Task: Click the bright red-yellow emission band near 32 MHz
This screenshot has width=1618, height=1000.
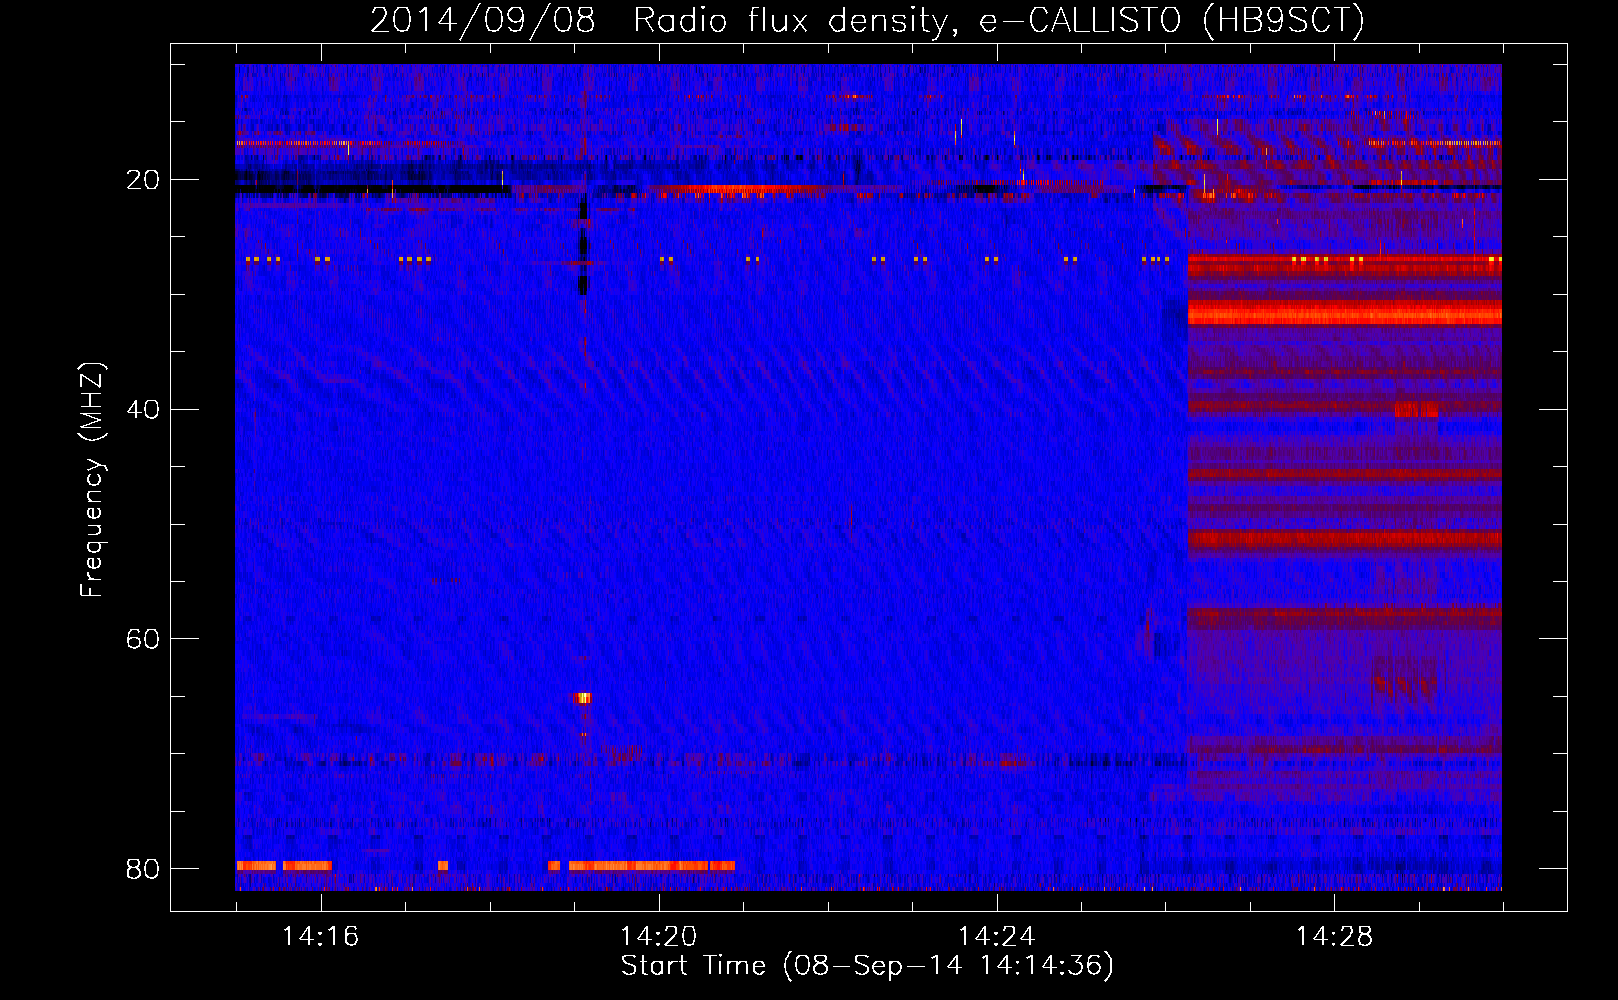Action: click(1344, 313)
